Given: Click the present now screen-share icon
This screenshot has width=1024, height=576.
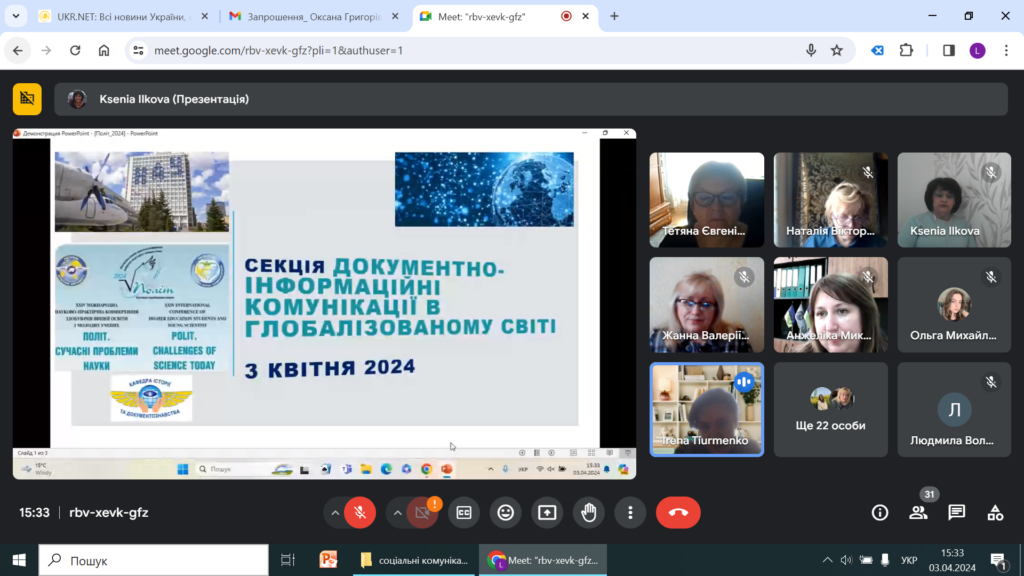Looking at the screenshot, I should pyautogui.click(x=547, y=513).
